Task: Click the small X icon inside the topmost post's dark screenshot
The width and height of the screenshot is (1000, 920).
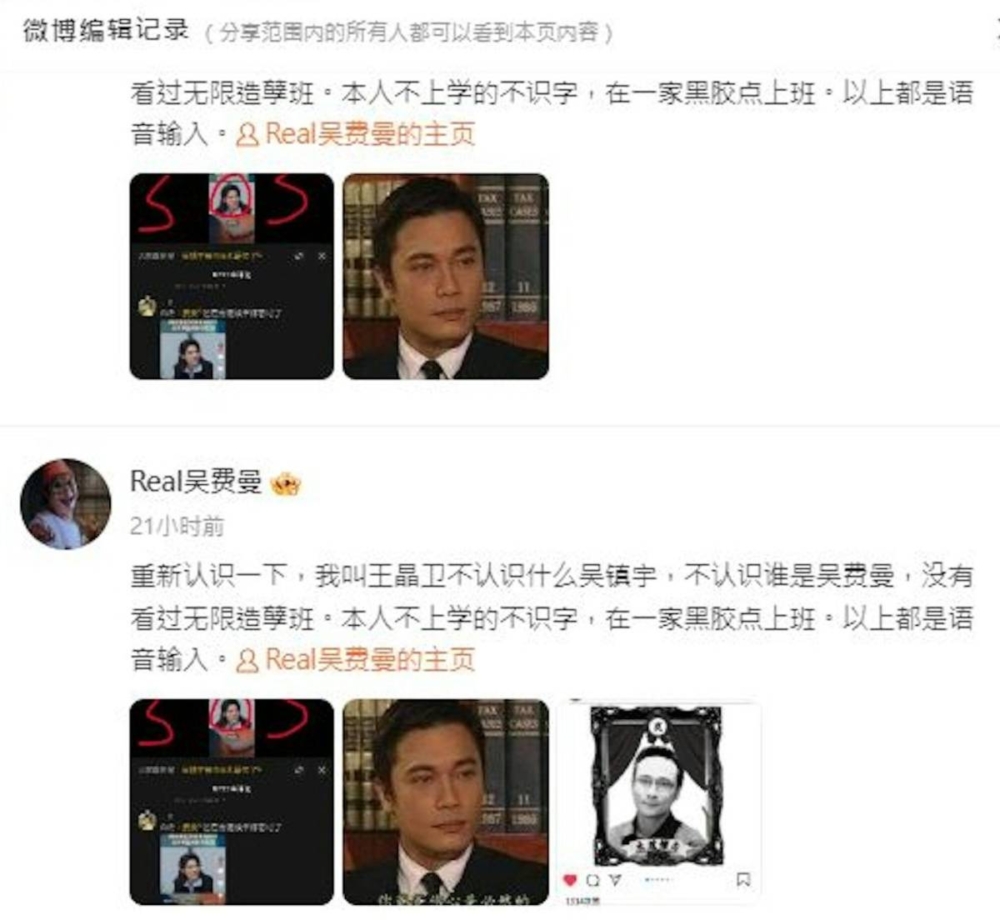Action: [x=322, y=256]
